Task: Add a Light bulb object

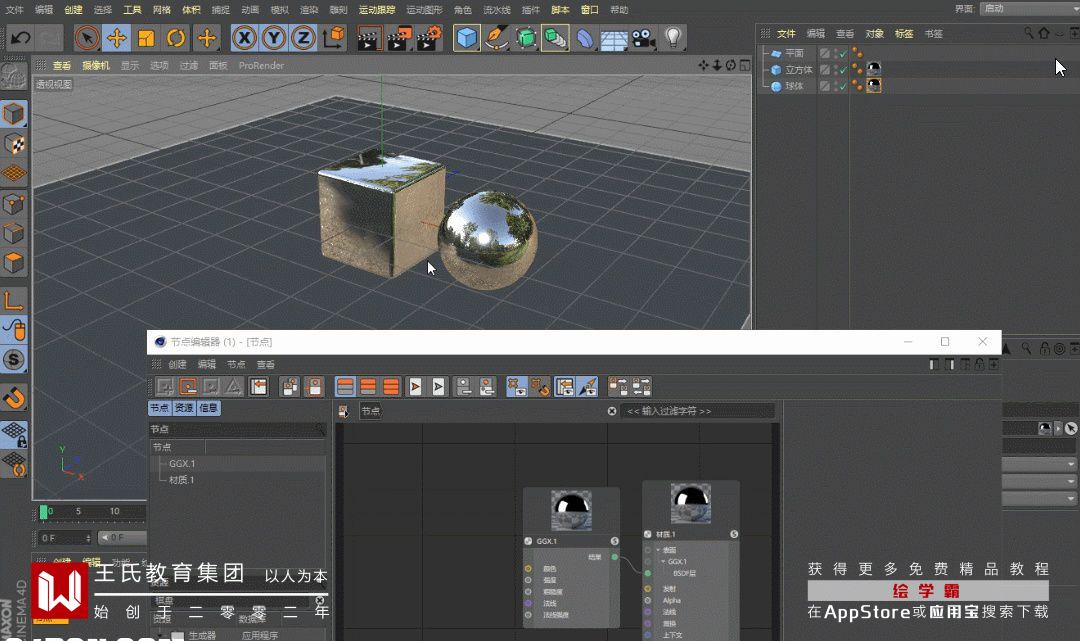Action: coord(673,37)
